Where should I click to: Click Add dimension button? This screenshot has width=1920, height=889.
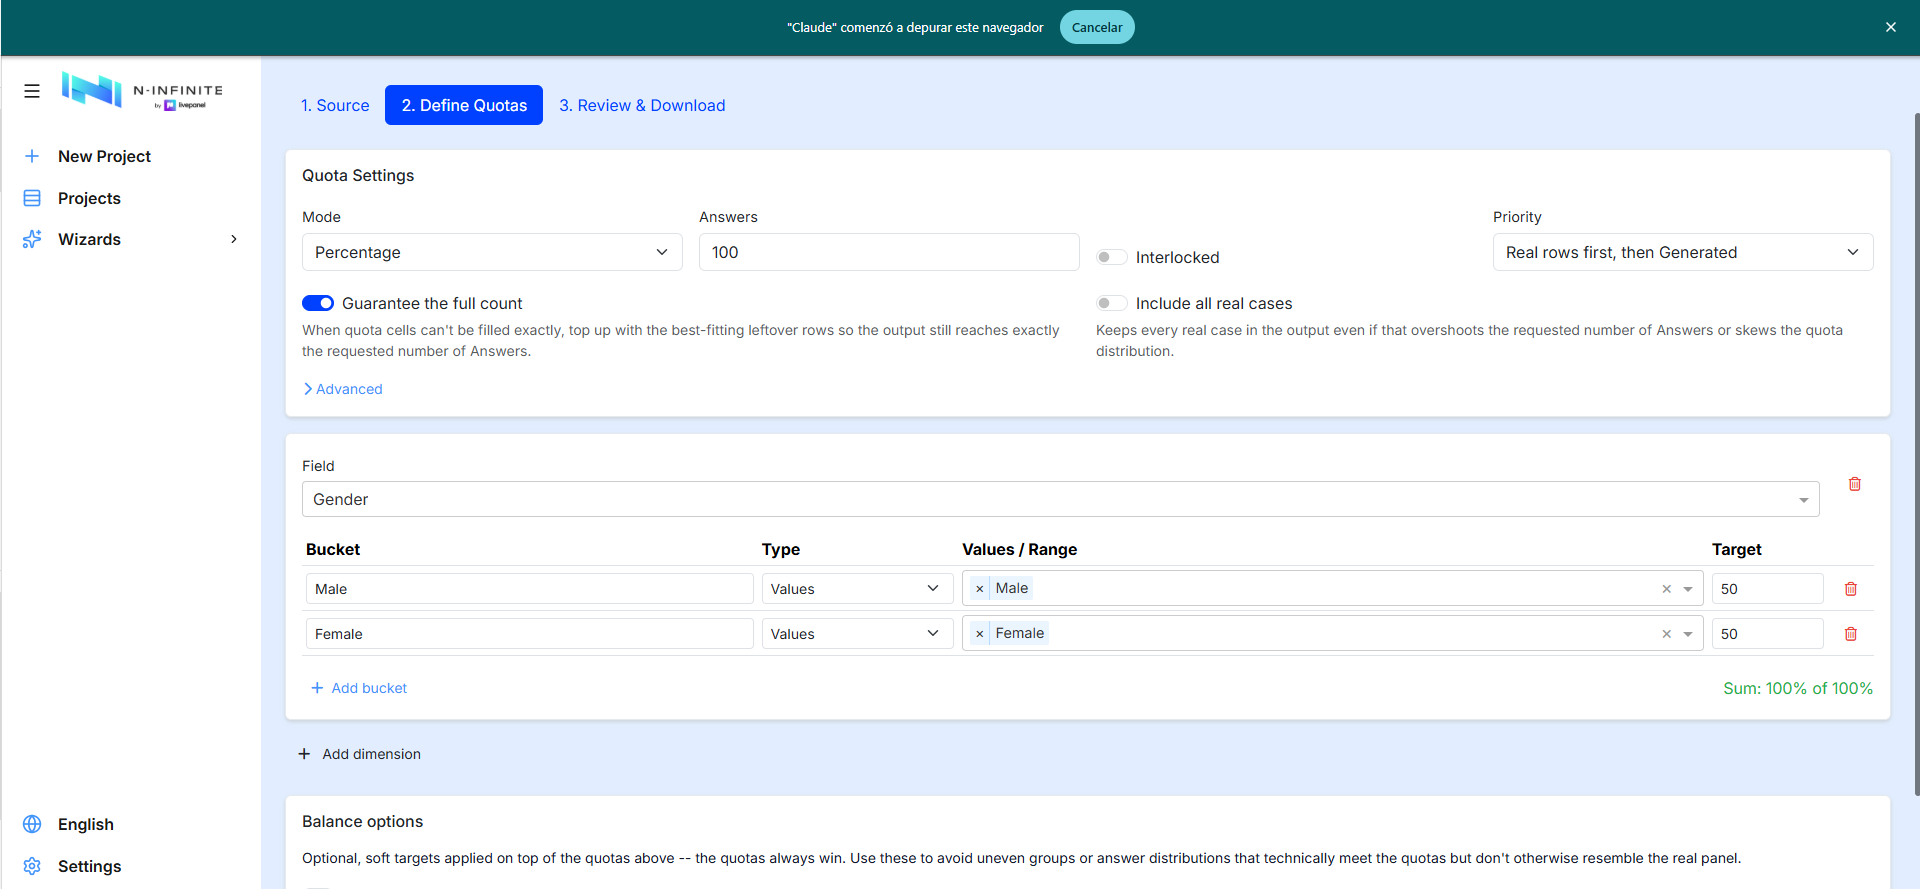pos(359,754)
